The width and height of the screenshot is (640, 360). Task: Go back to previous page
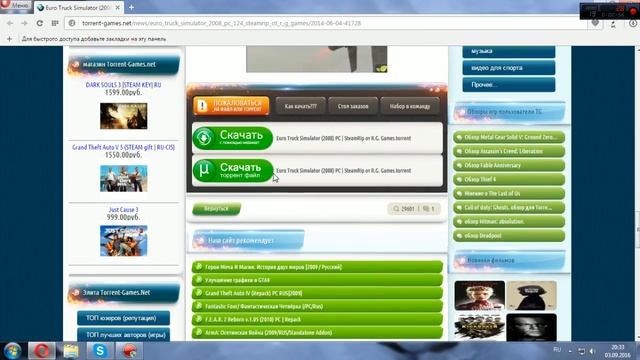point(10,23)
